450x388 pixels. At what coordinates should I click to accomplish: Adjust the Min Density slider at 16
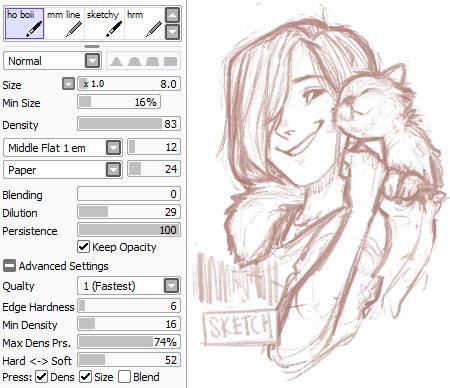point(129,324)
